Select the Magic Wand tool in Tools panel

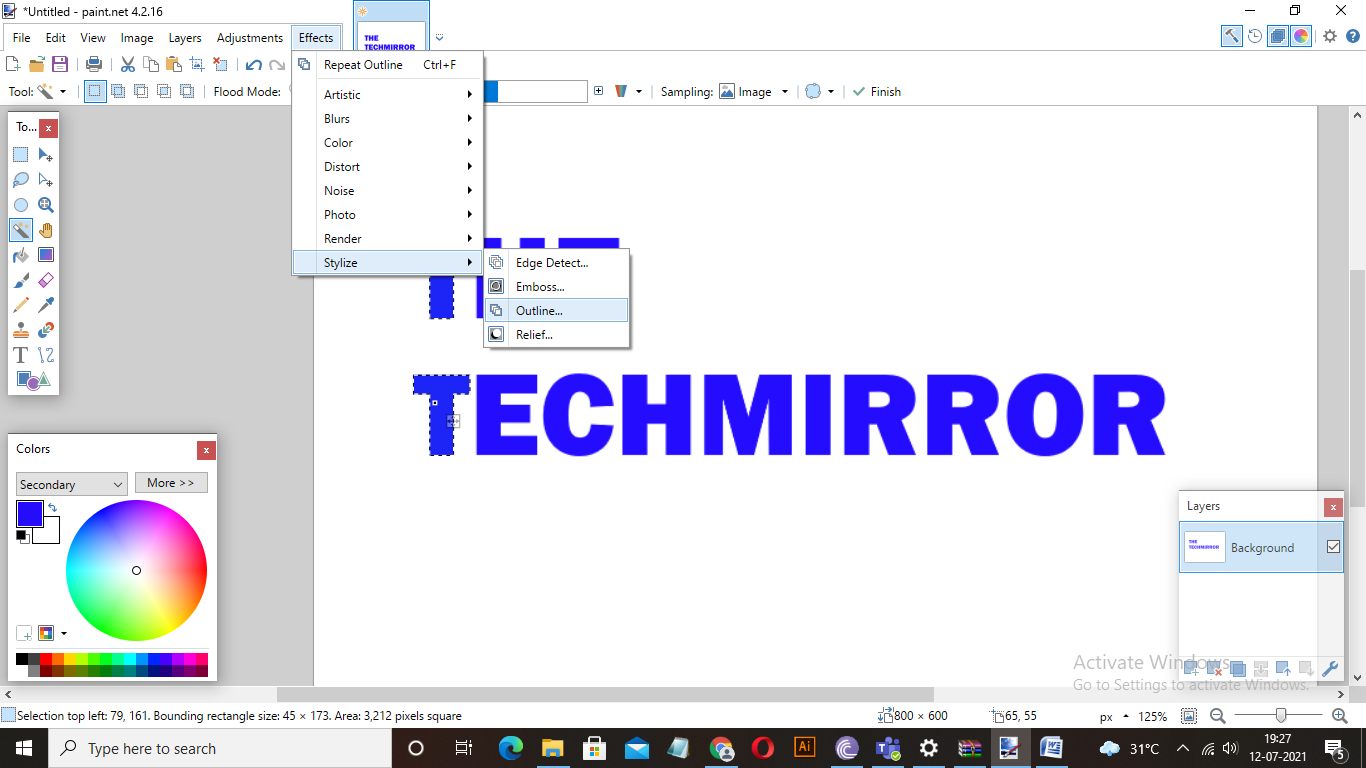pyautogui.click(x=21, y=230)
